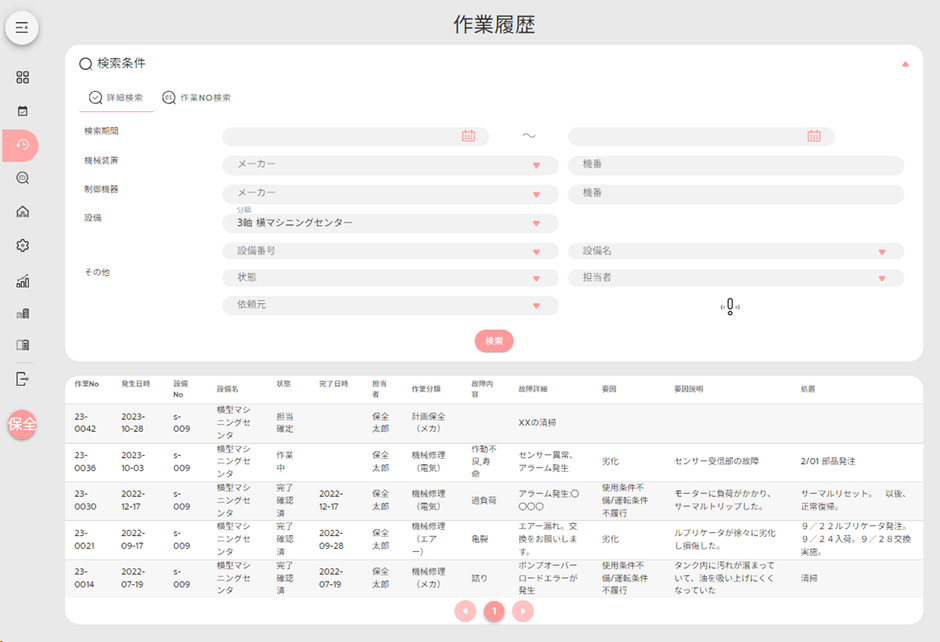Click the calendar check icon in sidebar
This screenshot has height=642, width=940.
click(x=22, y=111)
